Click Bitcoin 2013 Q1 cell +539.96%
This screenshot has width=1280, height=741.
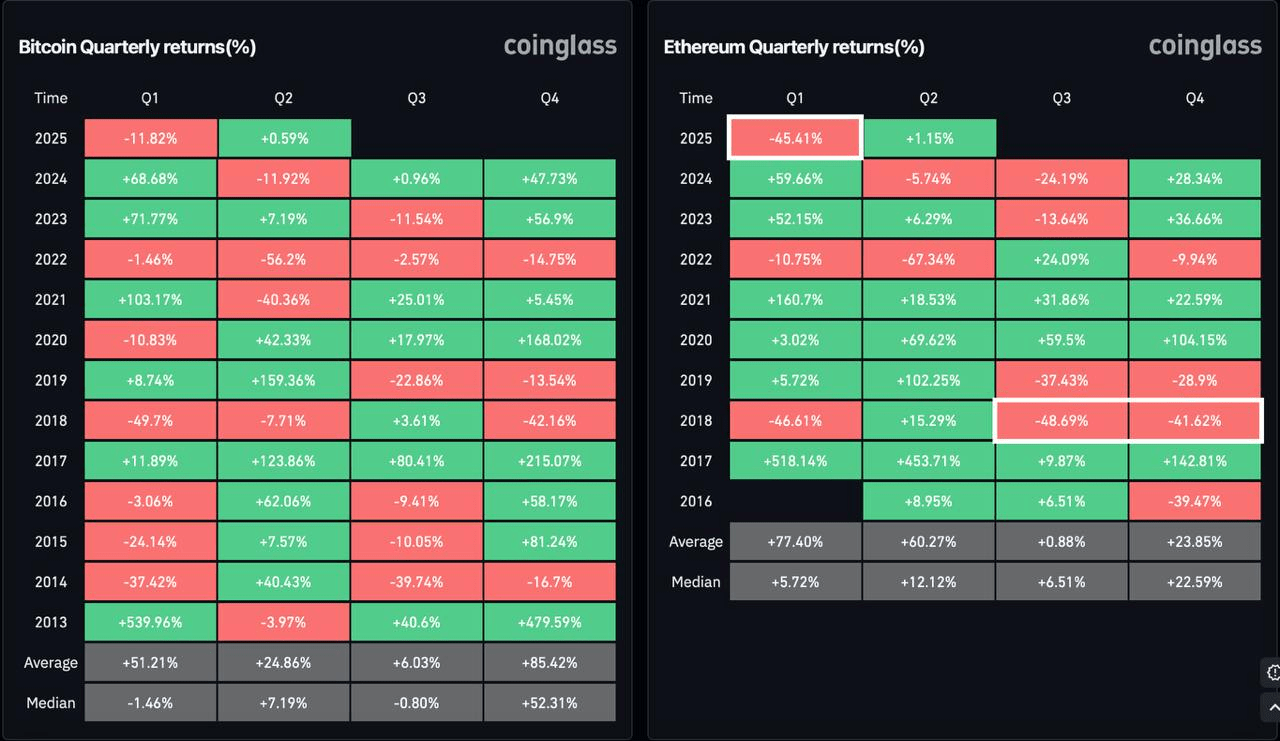tap(150, 622)
